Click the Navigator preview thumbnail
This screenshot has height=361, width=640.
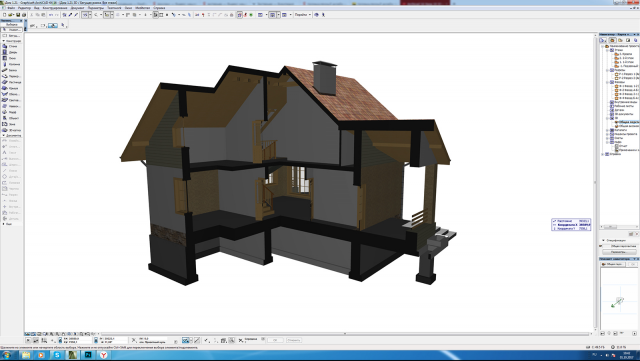pos(618,299)
